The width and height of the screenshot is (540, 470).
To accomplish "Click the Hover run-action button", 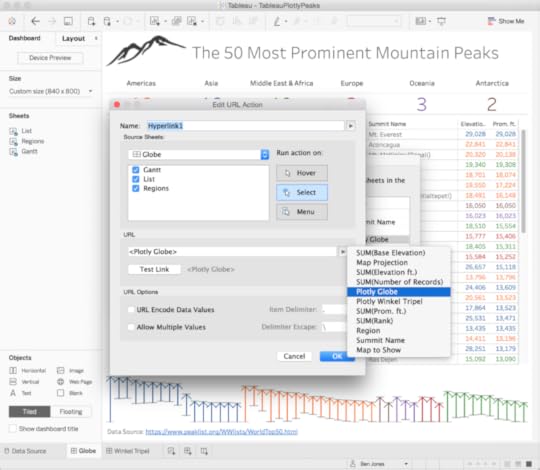I will pos(302,173).
